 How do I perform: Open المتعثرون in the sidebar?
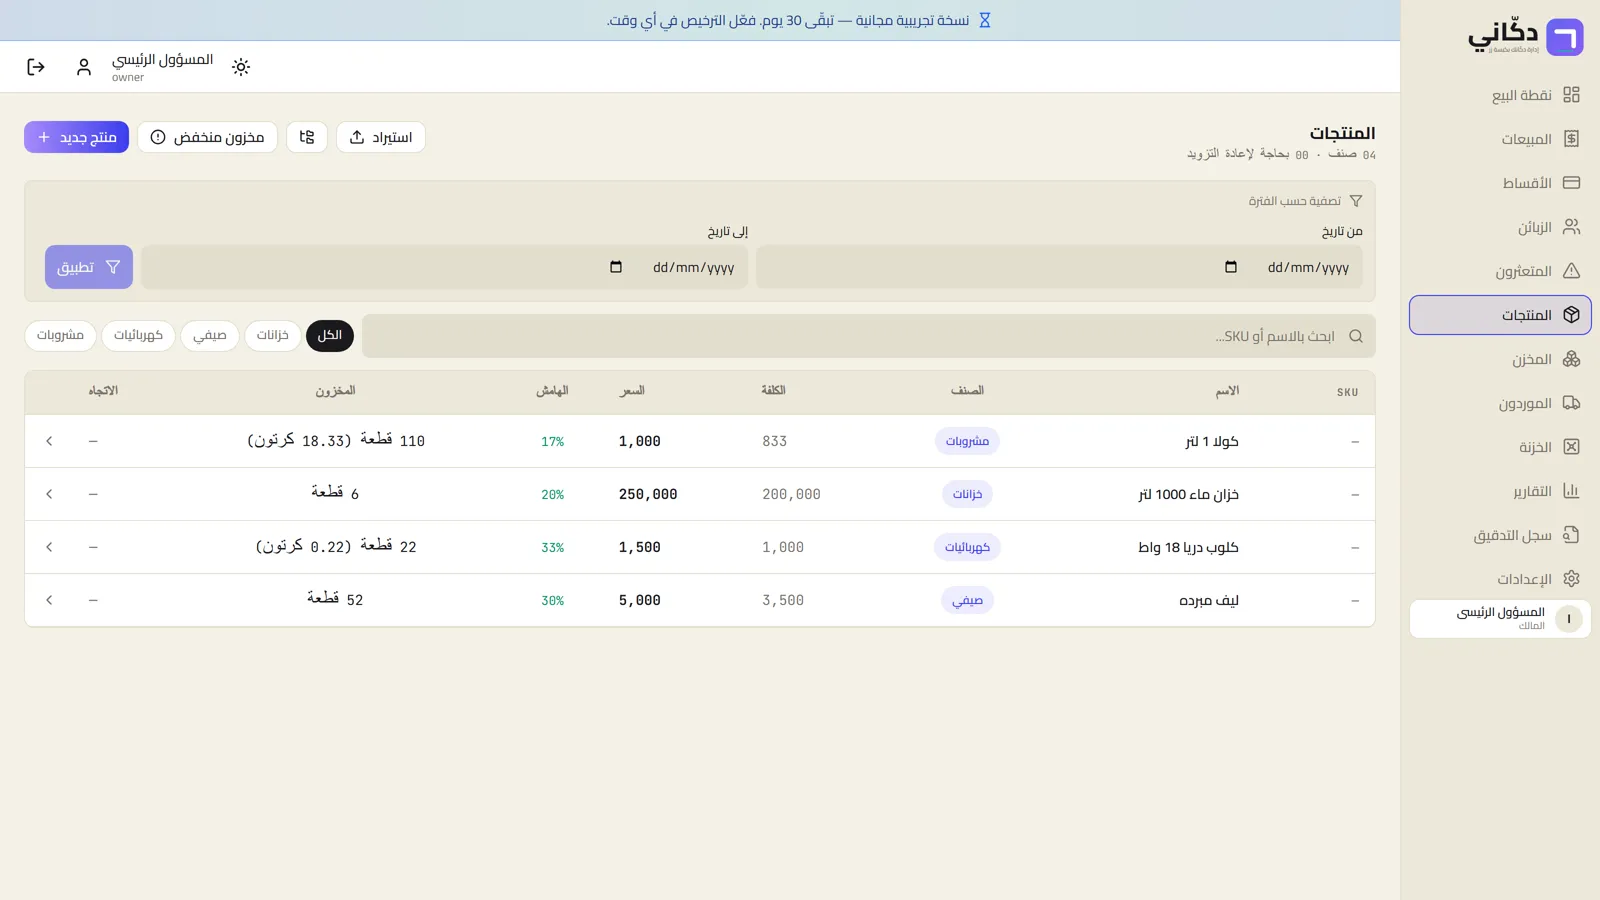[x=1500, y=271]
